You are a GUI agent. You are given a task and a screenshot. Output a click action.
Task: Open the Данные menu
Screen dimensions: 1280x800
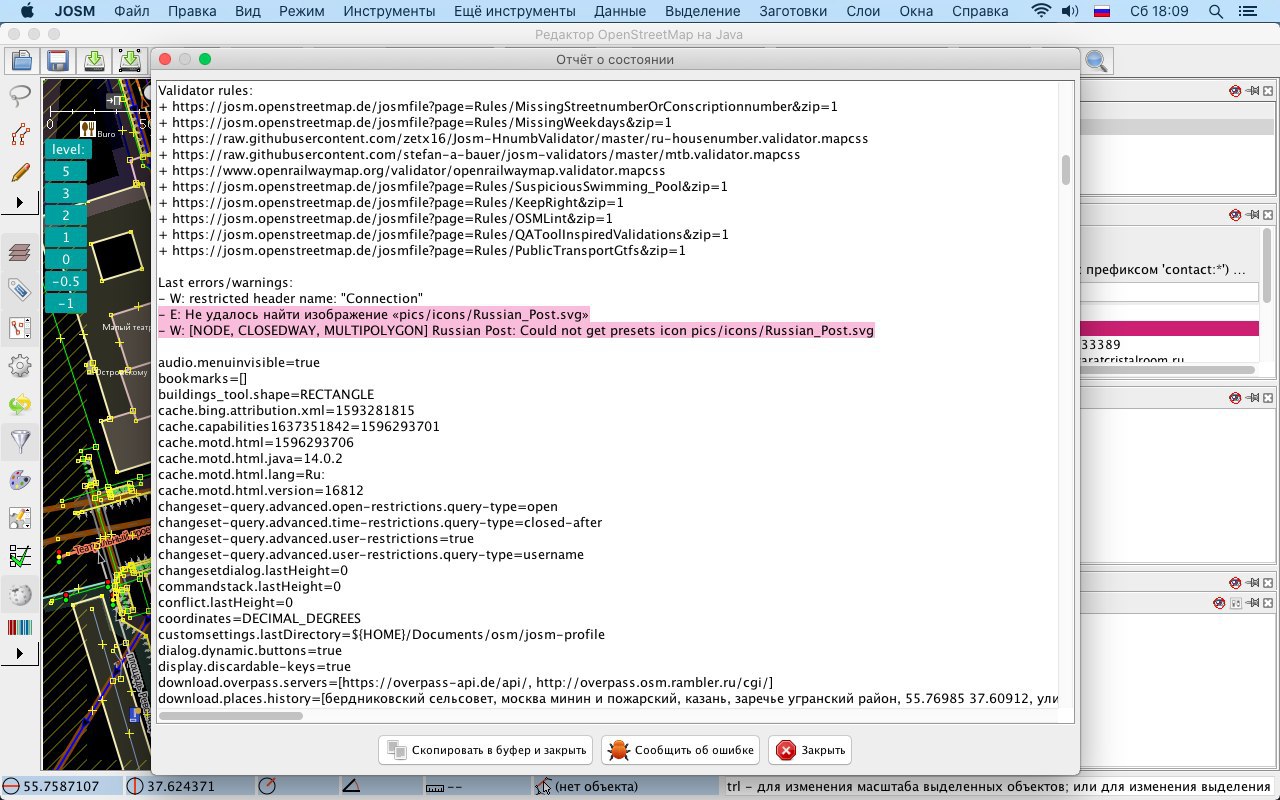[620, 11]
